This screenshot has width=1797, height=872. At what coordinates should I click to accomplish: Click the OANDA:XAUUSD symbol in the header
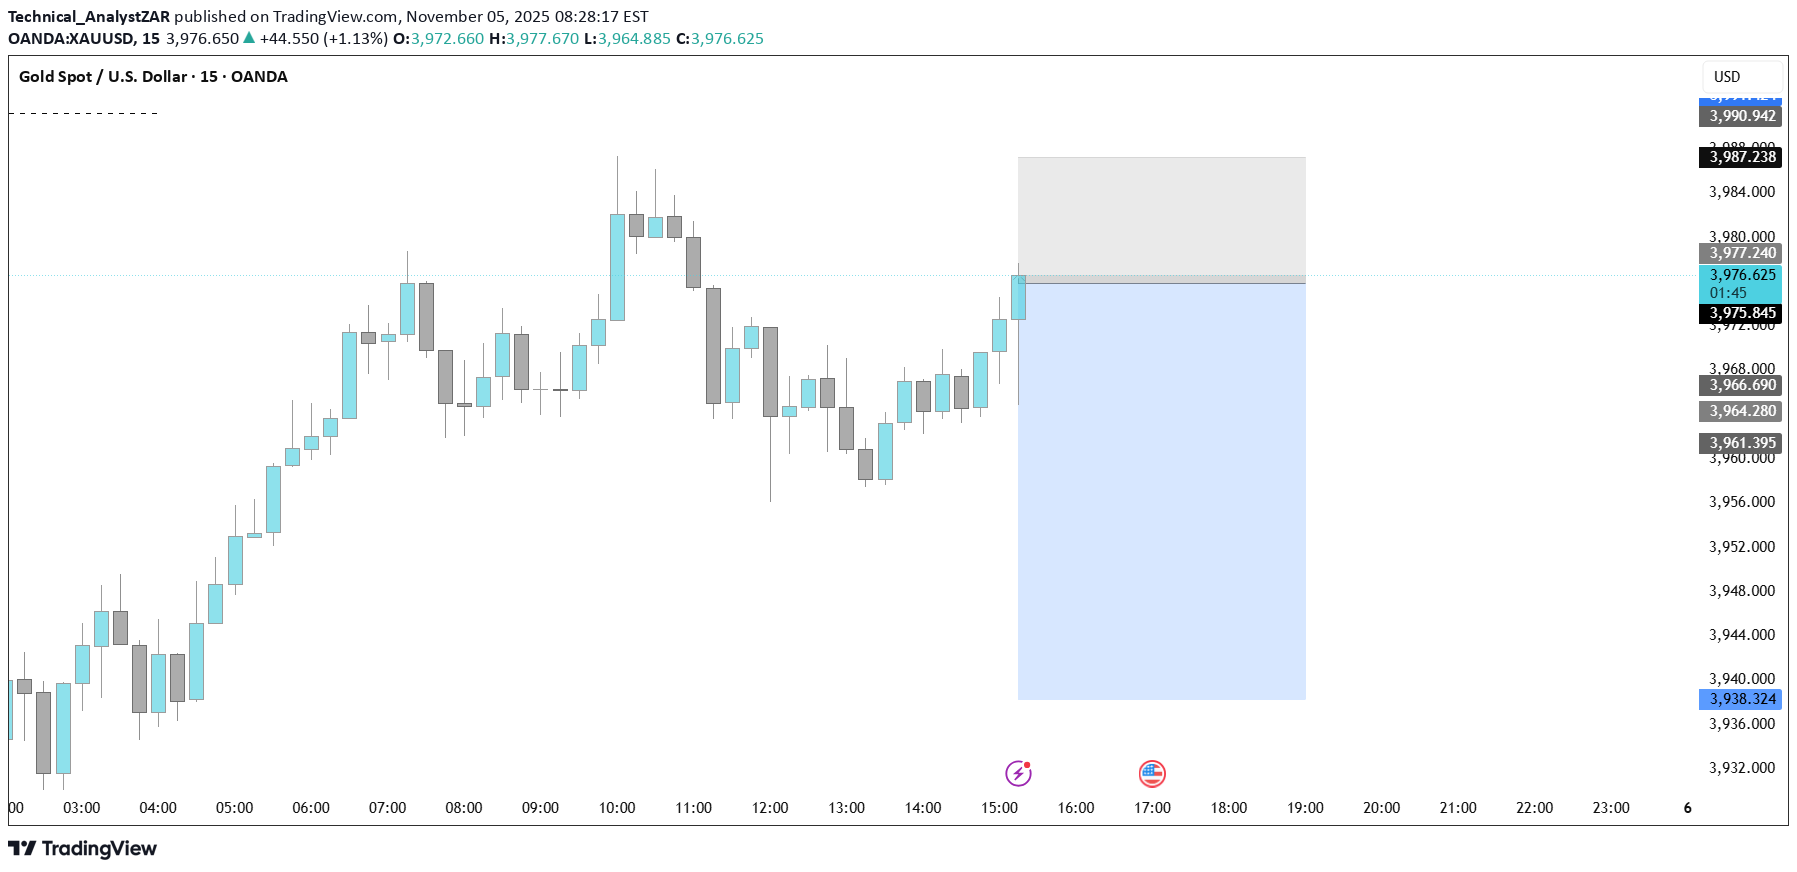[71, 39]
